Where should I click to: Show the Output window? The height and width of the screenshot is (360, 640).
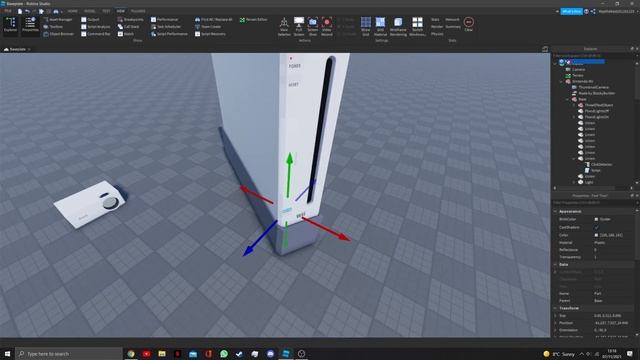pos(90,20)
